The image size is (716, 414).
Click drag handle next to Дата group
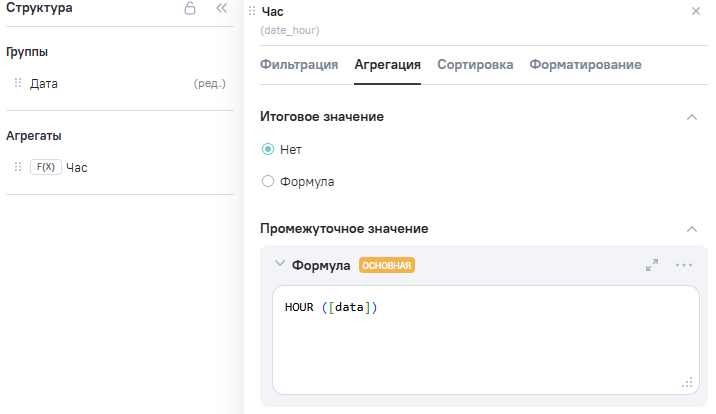pyautogui.click(x=18, y=84)
